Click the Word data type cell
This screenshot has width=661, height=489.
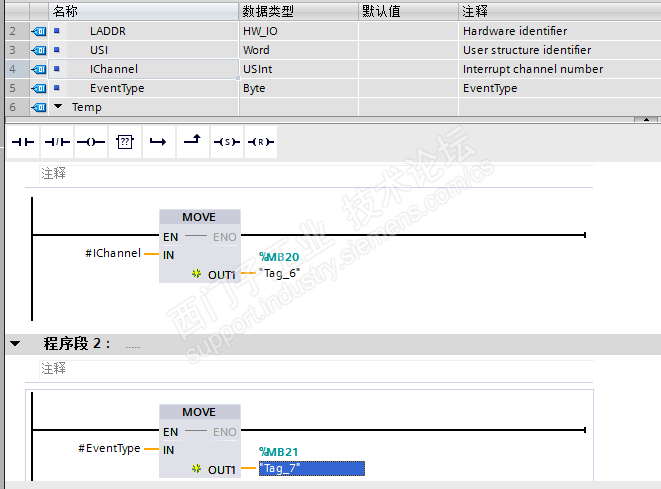298,50
